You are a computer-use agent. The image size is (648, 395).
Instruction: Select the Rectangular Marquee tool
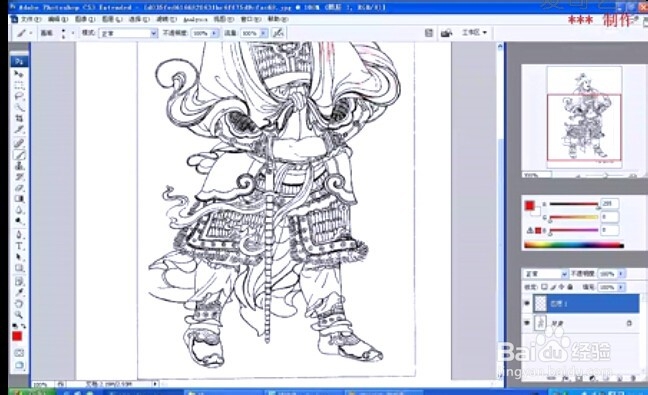coord(19,85)
